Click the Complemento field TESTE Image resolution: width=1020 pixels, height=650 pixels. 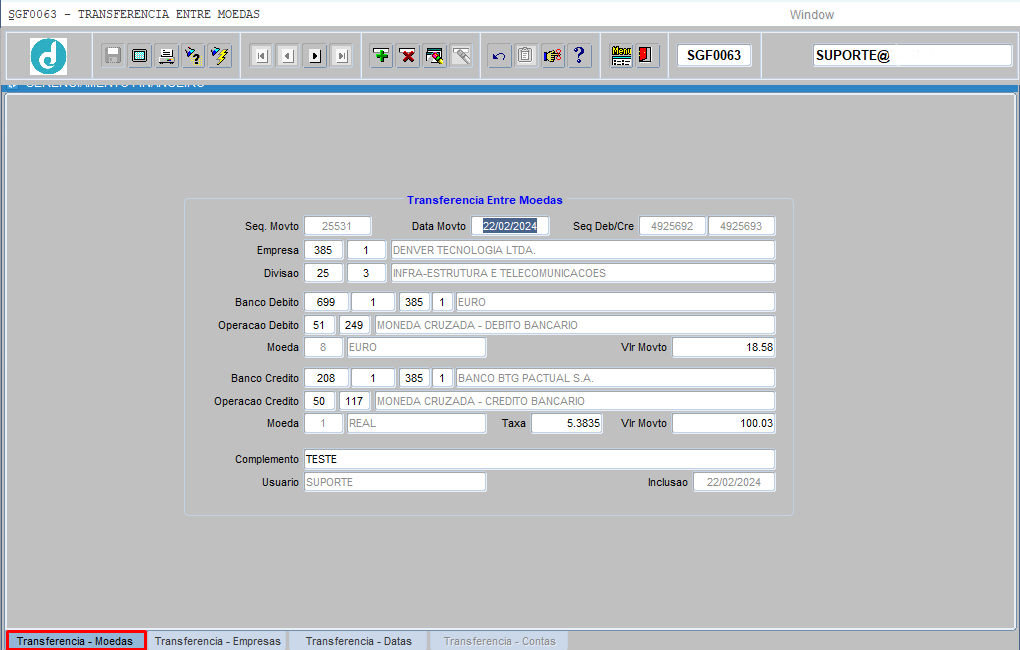pos(539,459)
